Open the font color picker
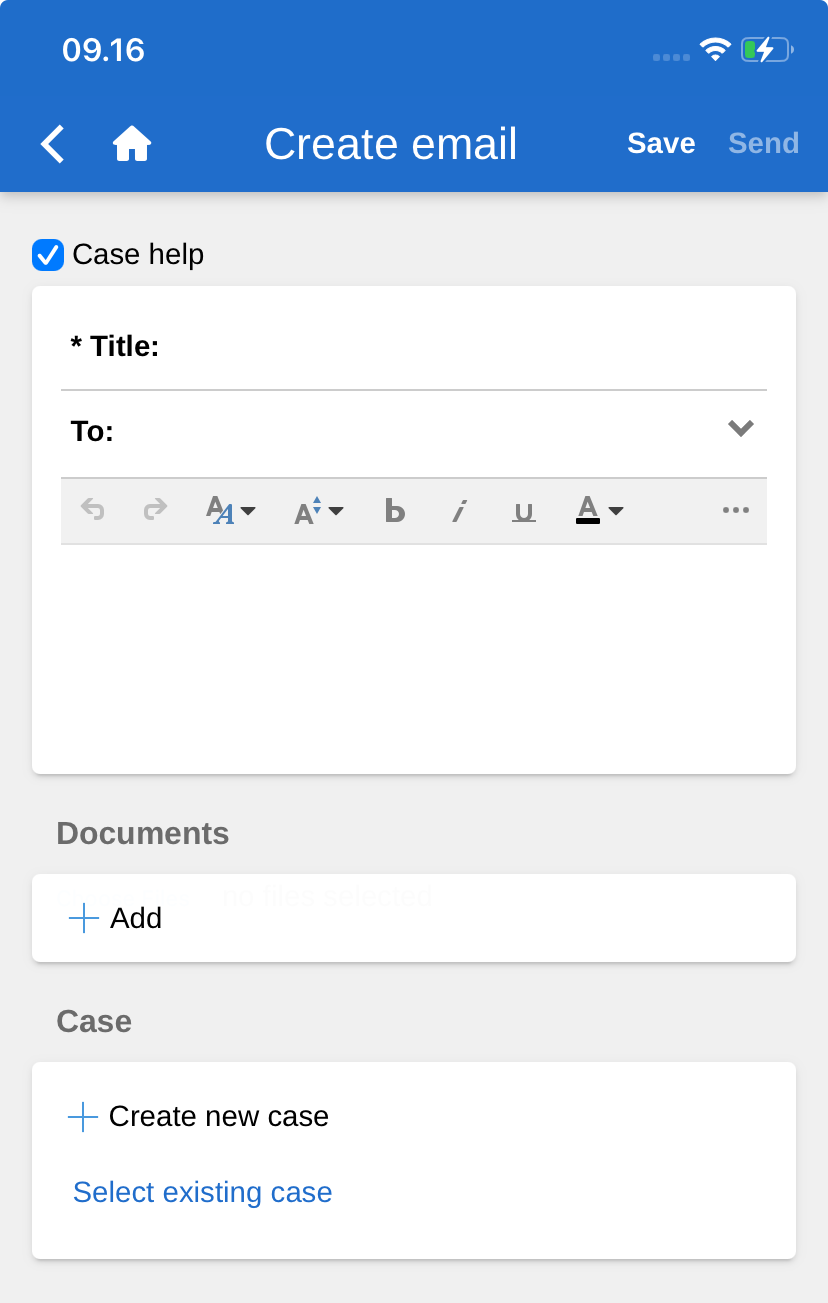 [600, 511]
